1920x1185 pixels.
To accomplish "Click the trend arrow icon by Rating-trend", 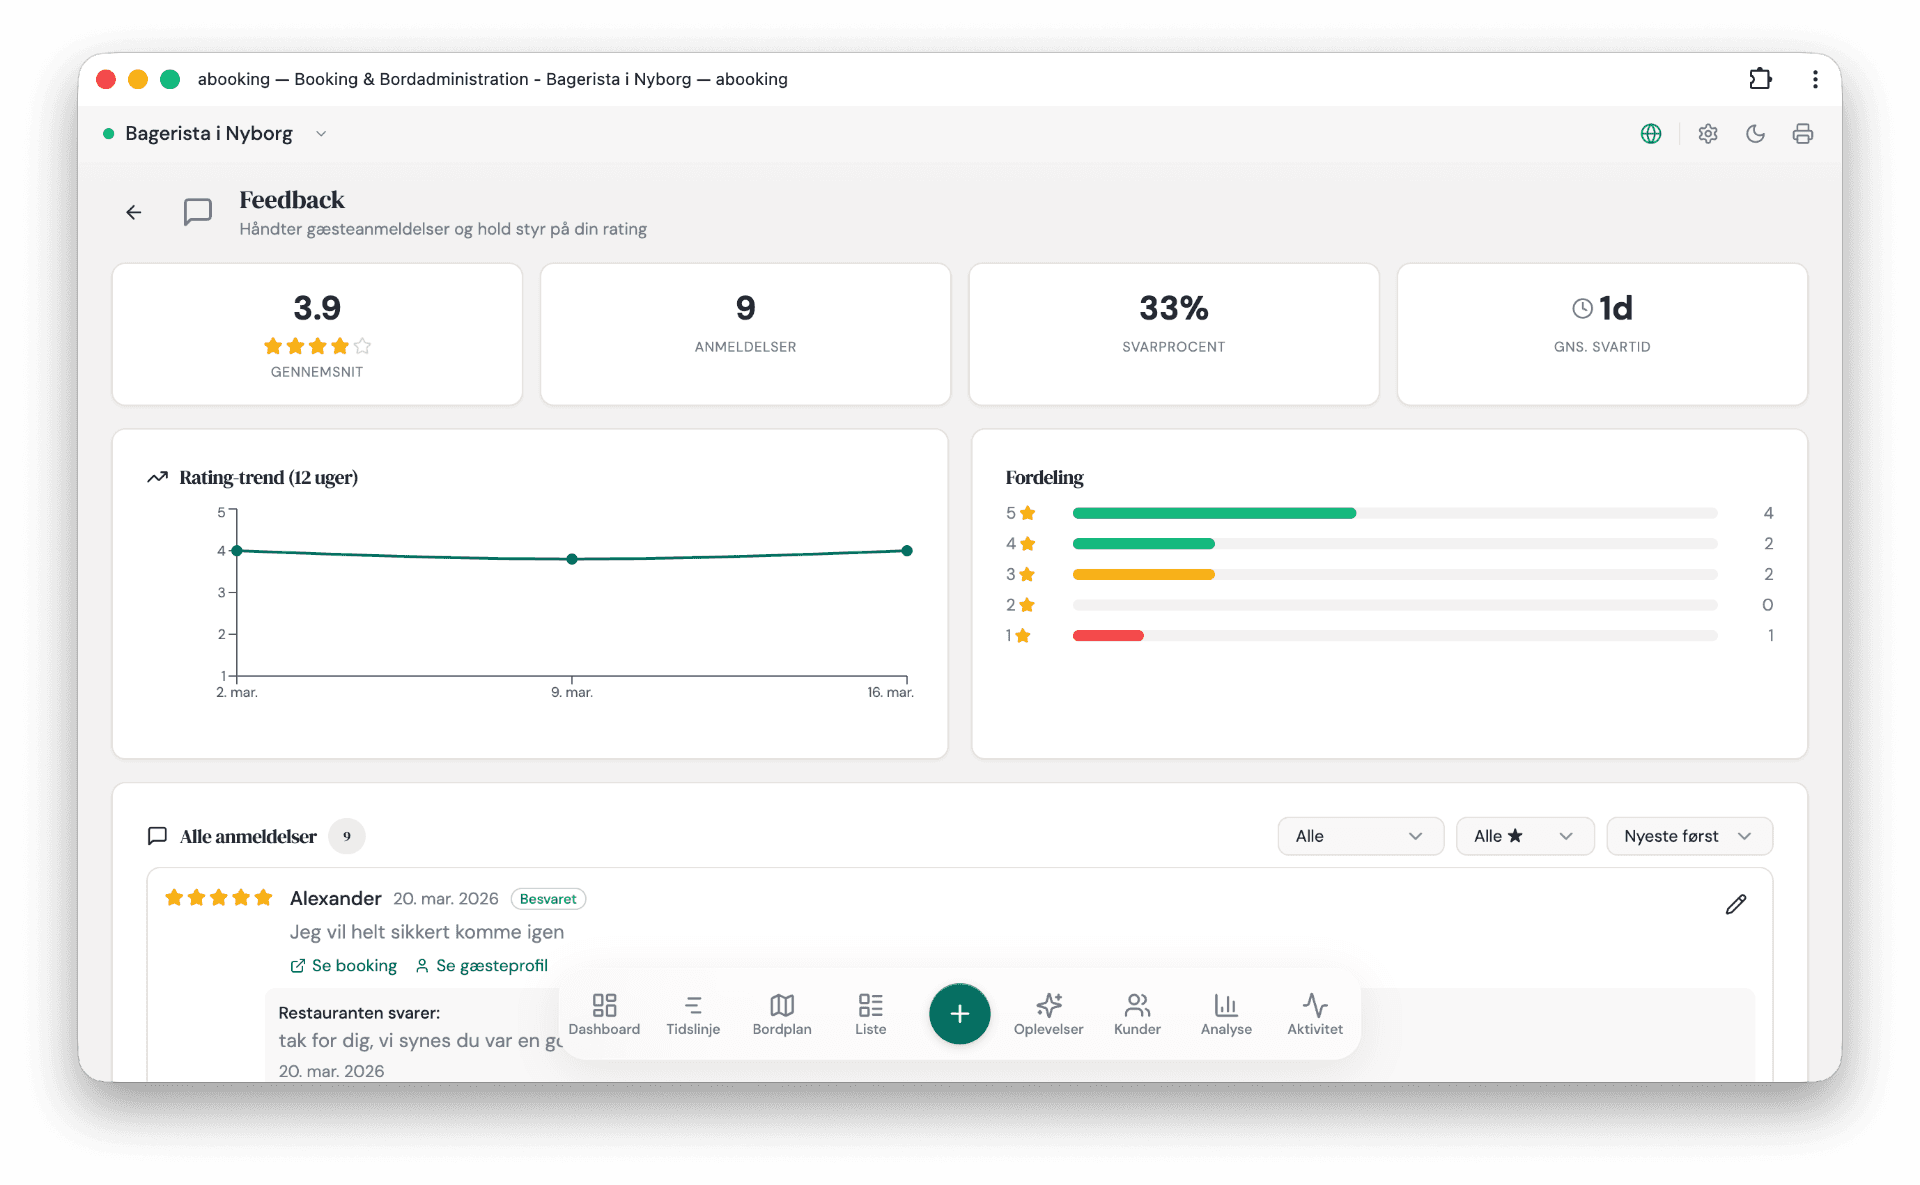I will pyautogui.click(x=157, y=478).
